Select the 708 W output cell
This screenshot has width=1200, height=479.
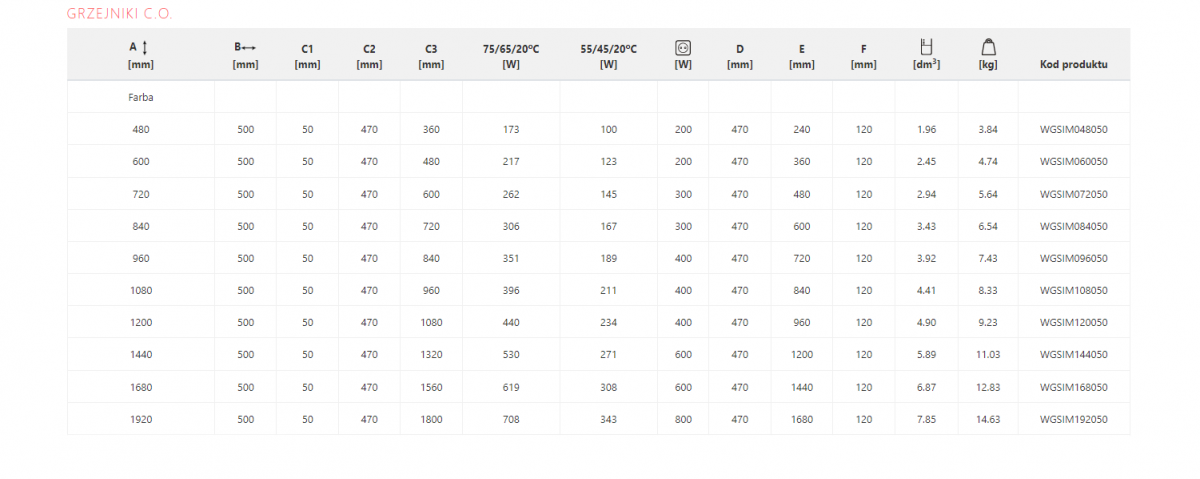click(511, 419)
